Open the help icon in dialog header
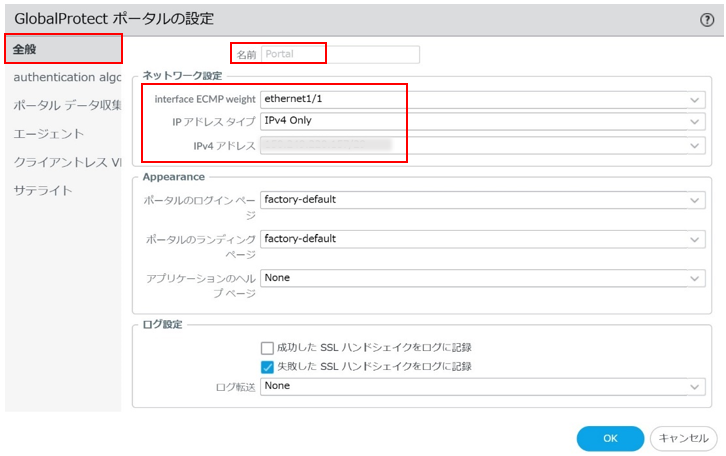Image resolution: width=726 pixels, height=456 pixels. (x=707, y=19)
